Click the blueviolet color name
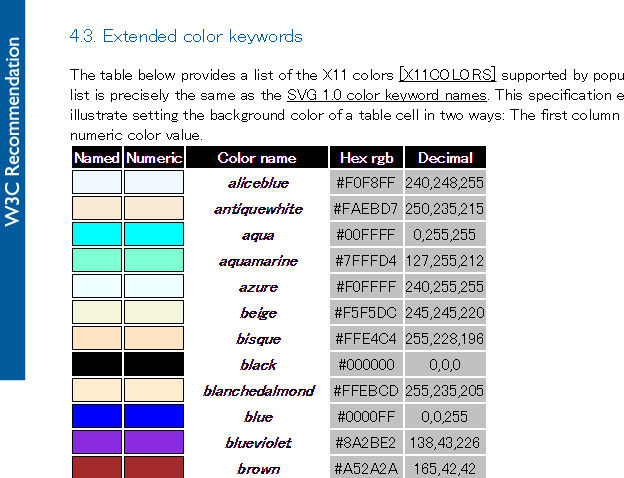 [x=258, y=443]
